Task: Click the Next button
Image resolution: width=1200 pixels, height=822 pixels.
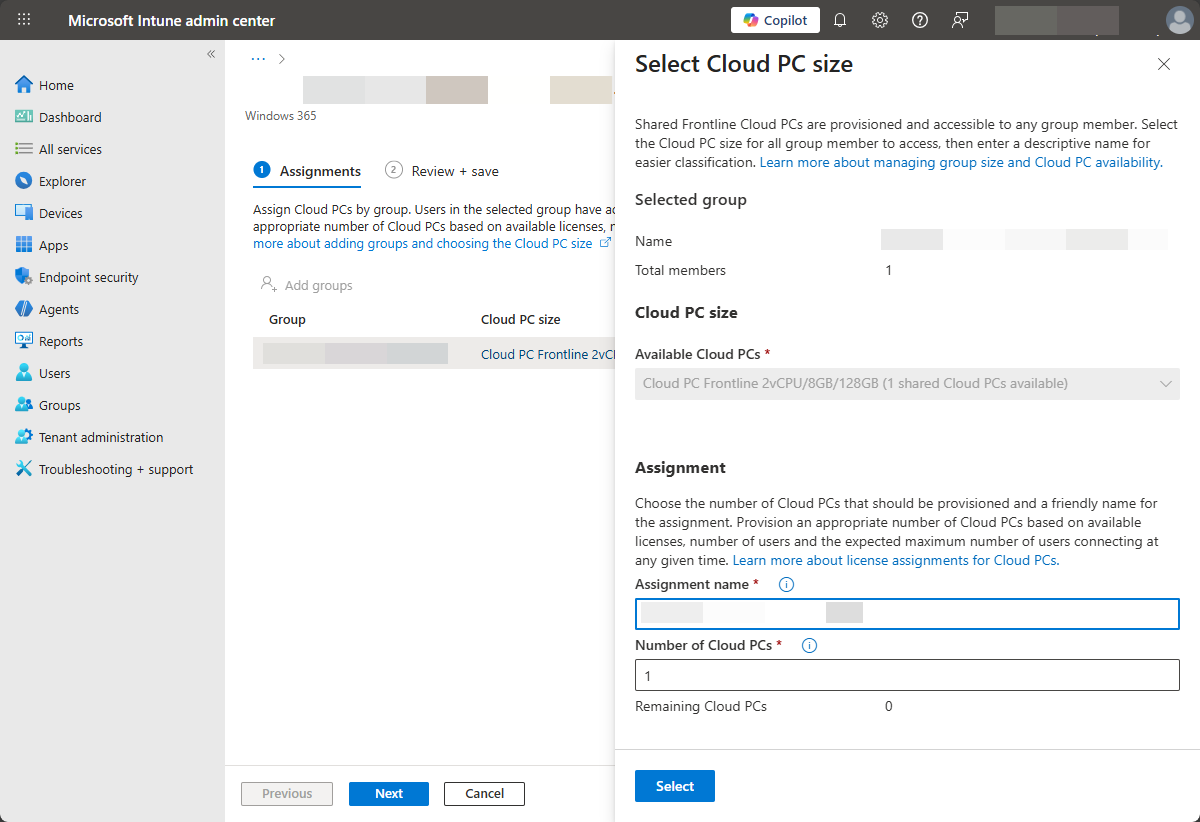Action: click(388, 794)
